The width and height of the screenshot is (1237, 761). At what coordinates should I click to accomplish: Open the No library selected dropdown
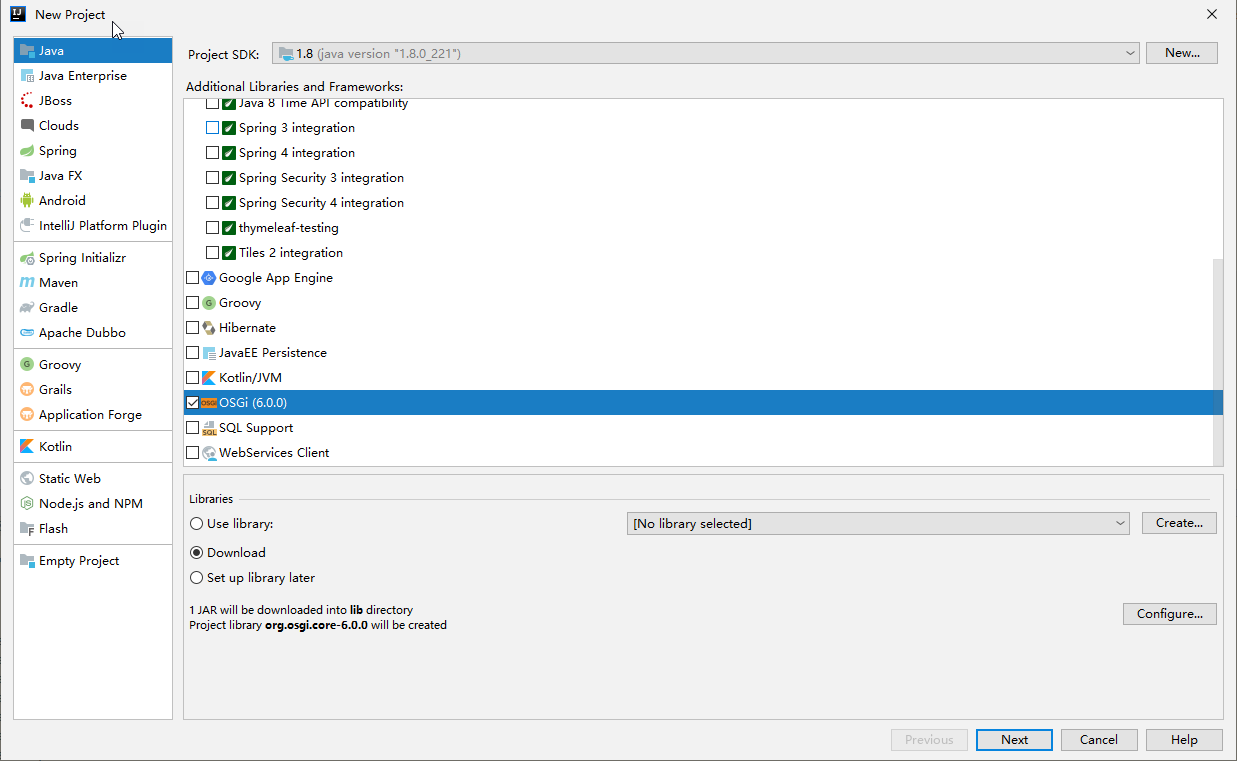click(x=878, y=523)
